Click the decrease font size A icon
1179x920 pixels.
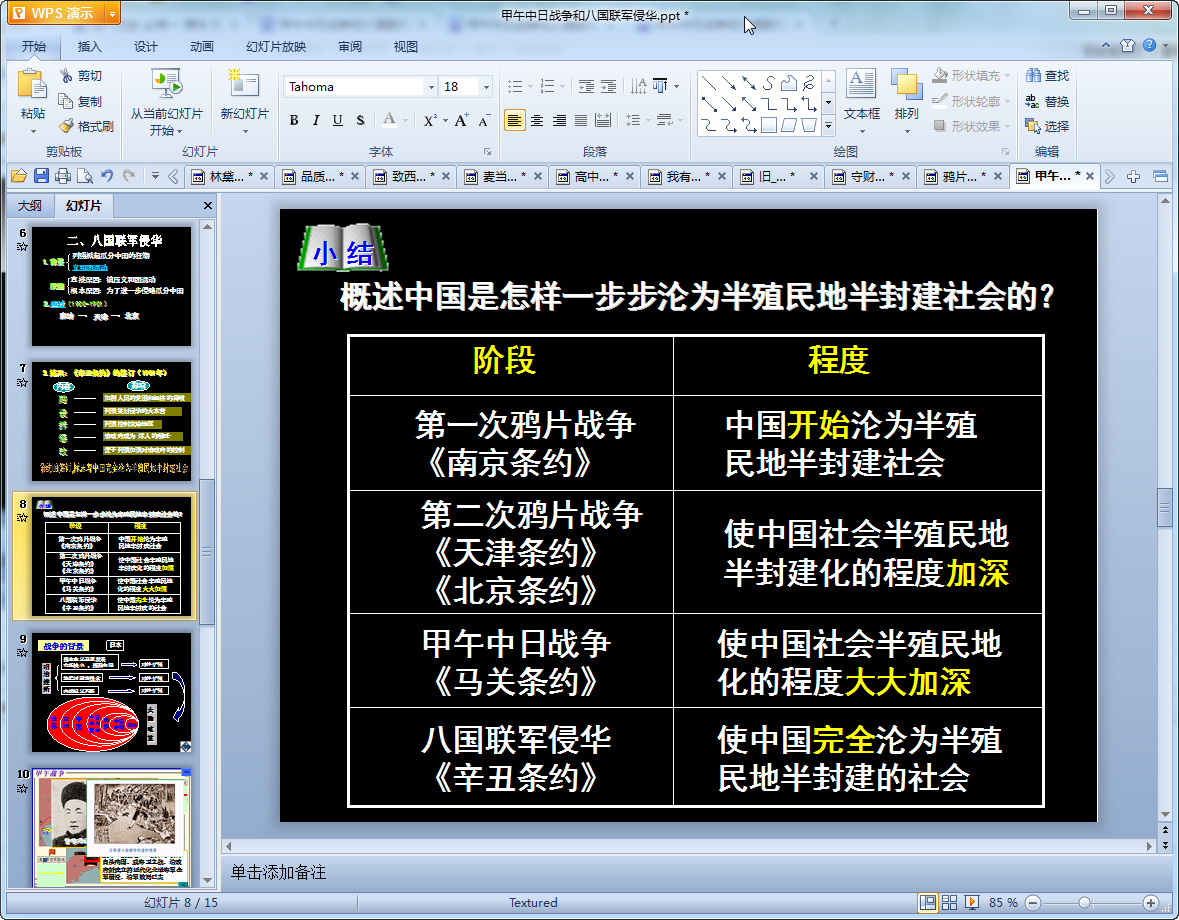(x=483, y=120)
